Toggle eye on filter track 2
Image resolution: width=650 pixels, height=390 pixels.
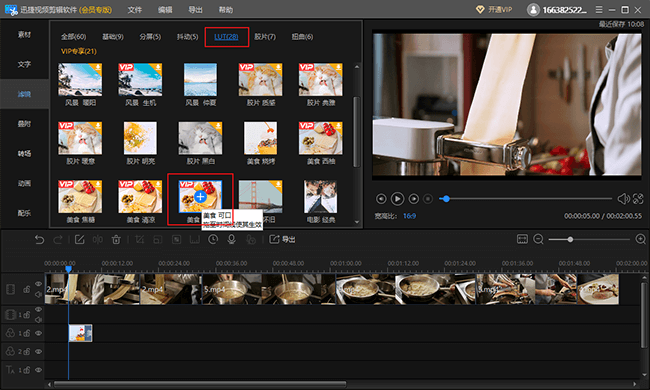pyautogui.click(x=39, y=351)
